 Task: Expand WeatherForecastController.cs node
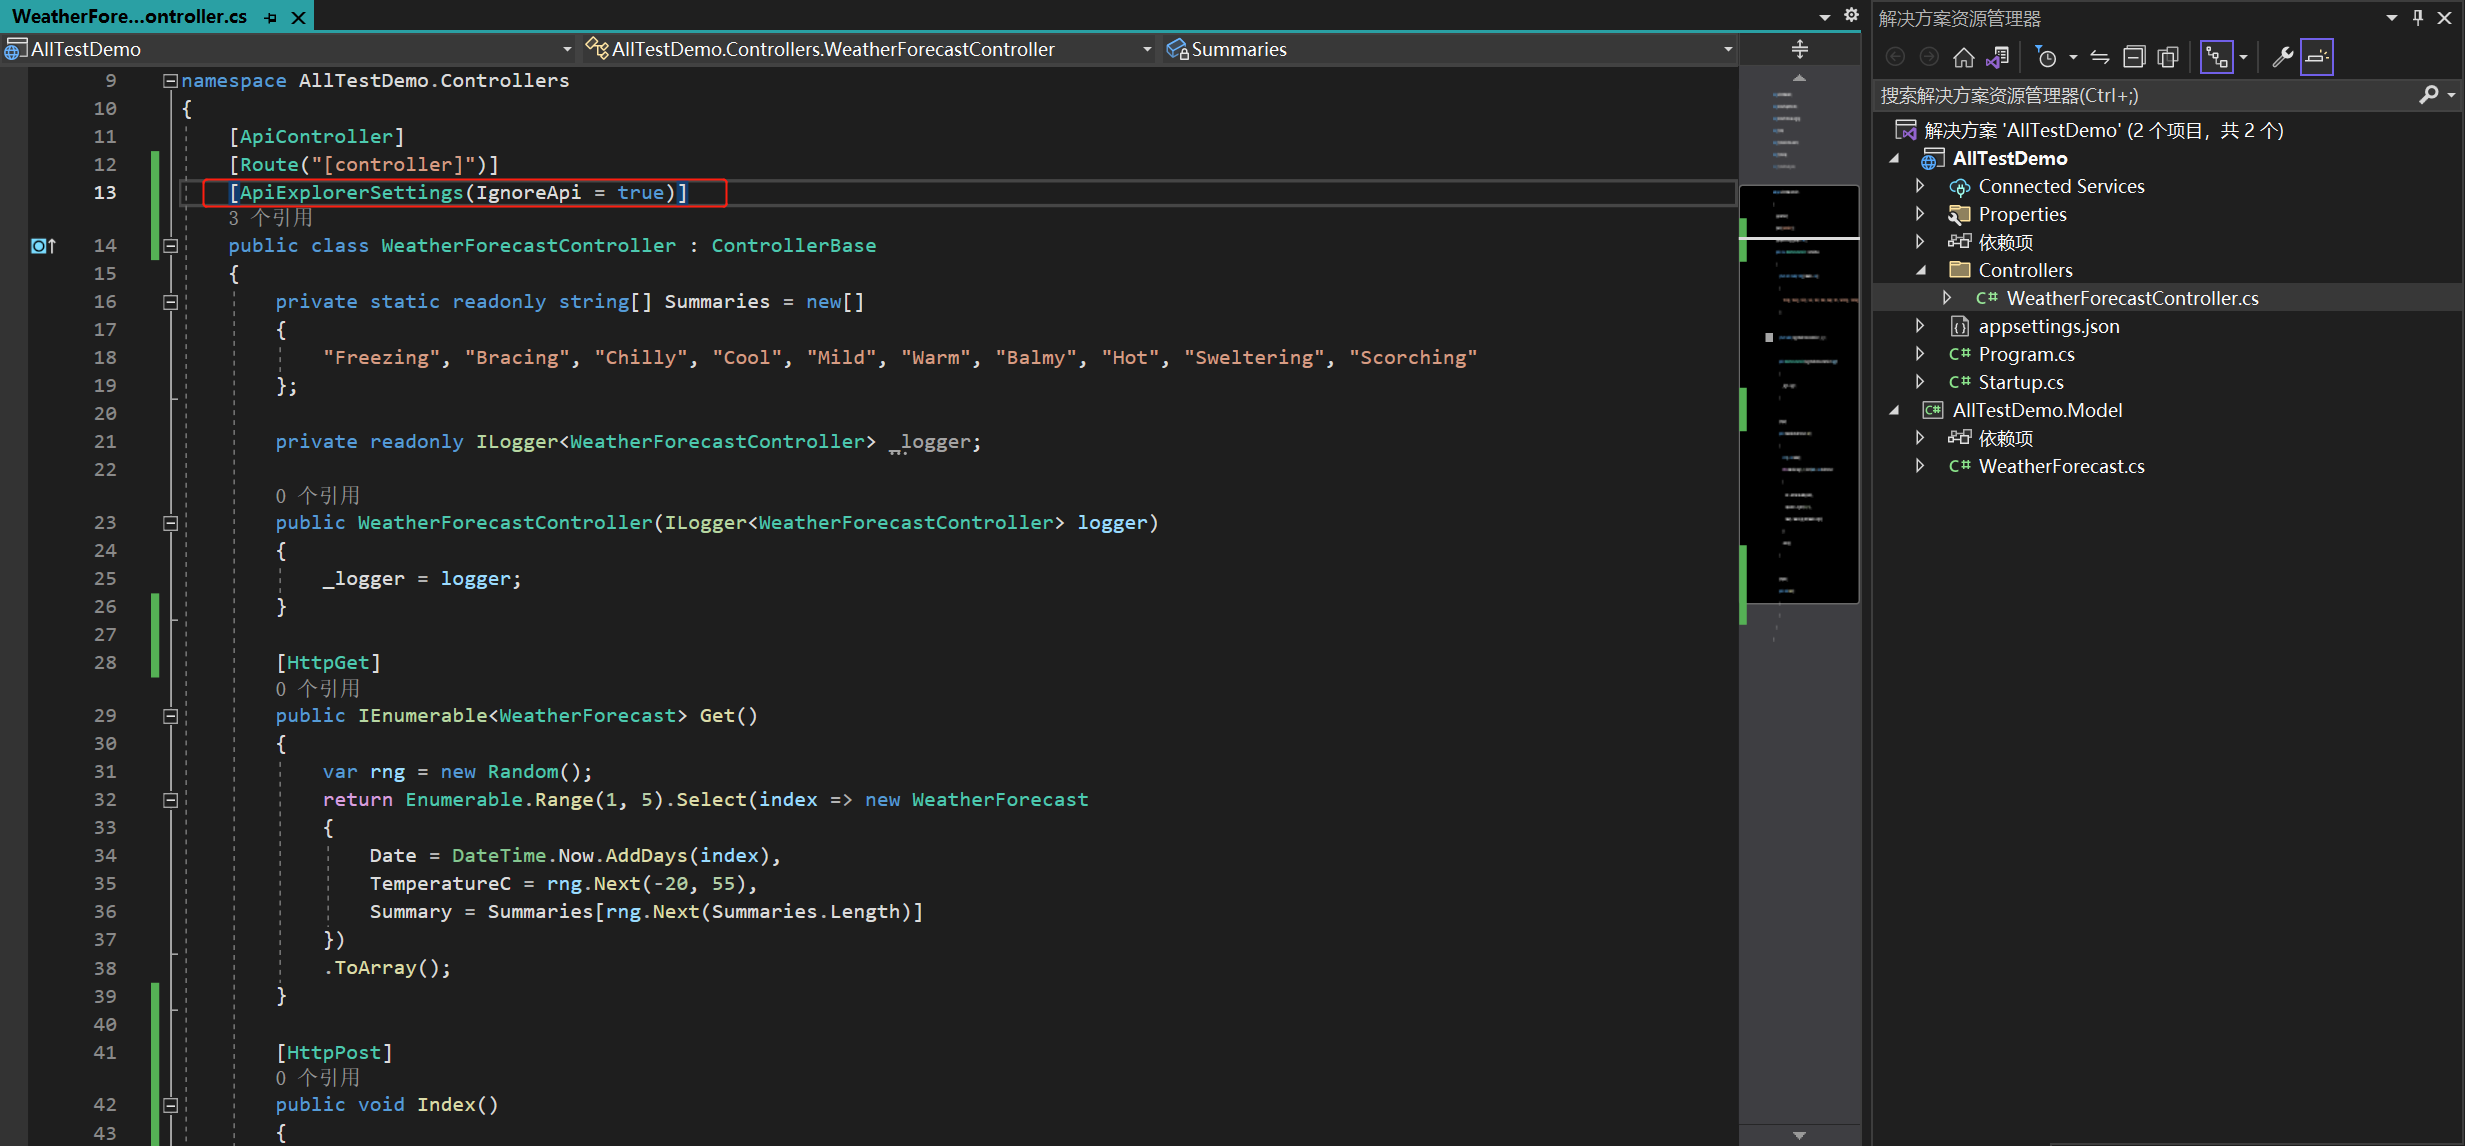(1946, 298)
